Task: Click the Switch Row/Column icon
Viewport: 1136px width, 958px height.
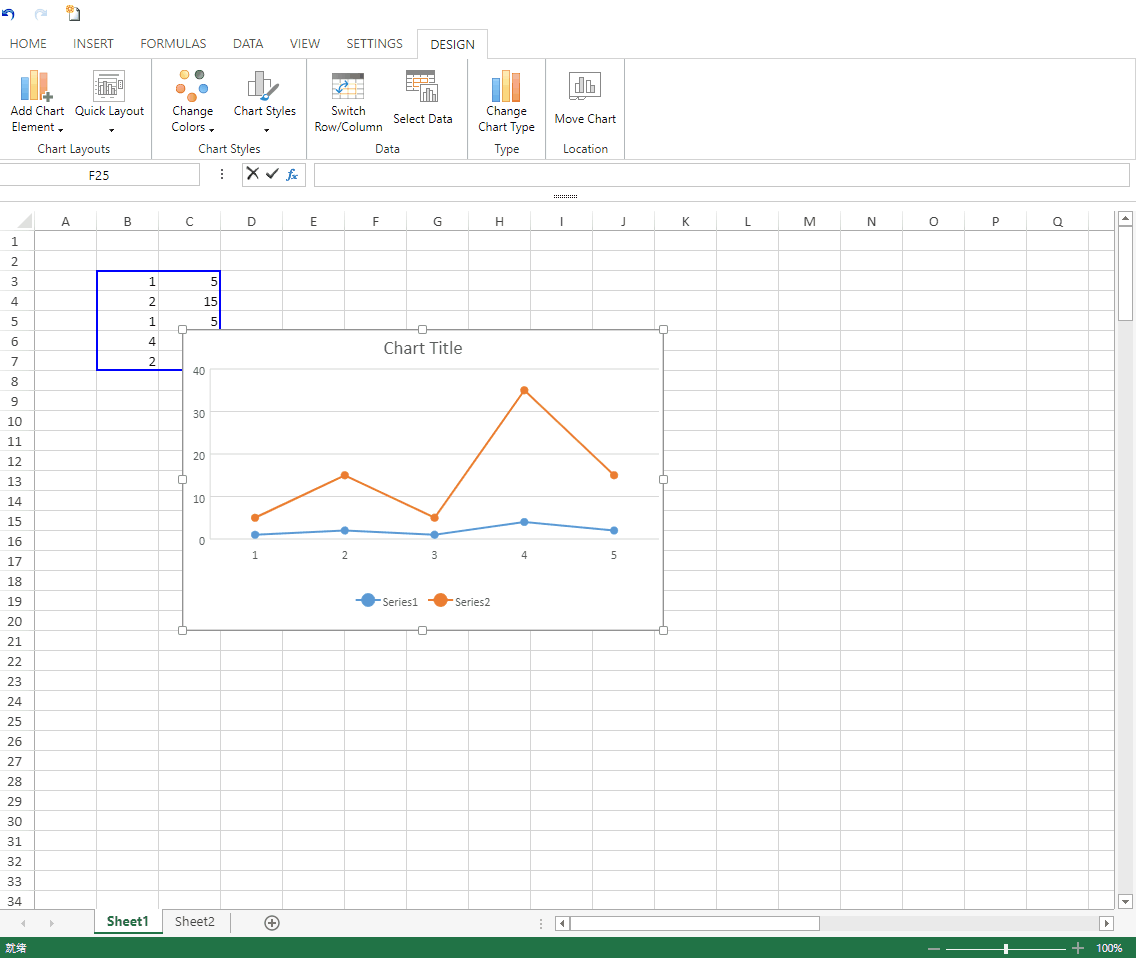Action: (x=348, y=86)
